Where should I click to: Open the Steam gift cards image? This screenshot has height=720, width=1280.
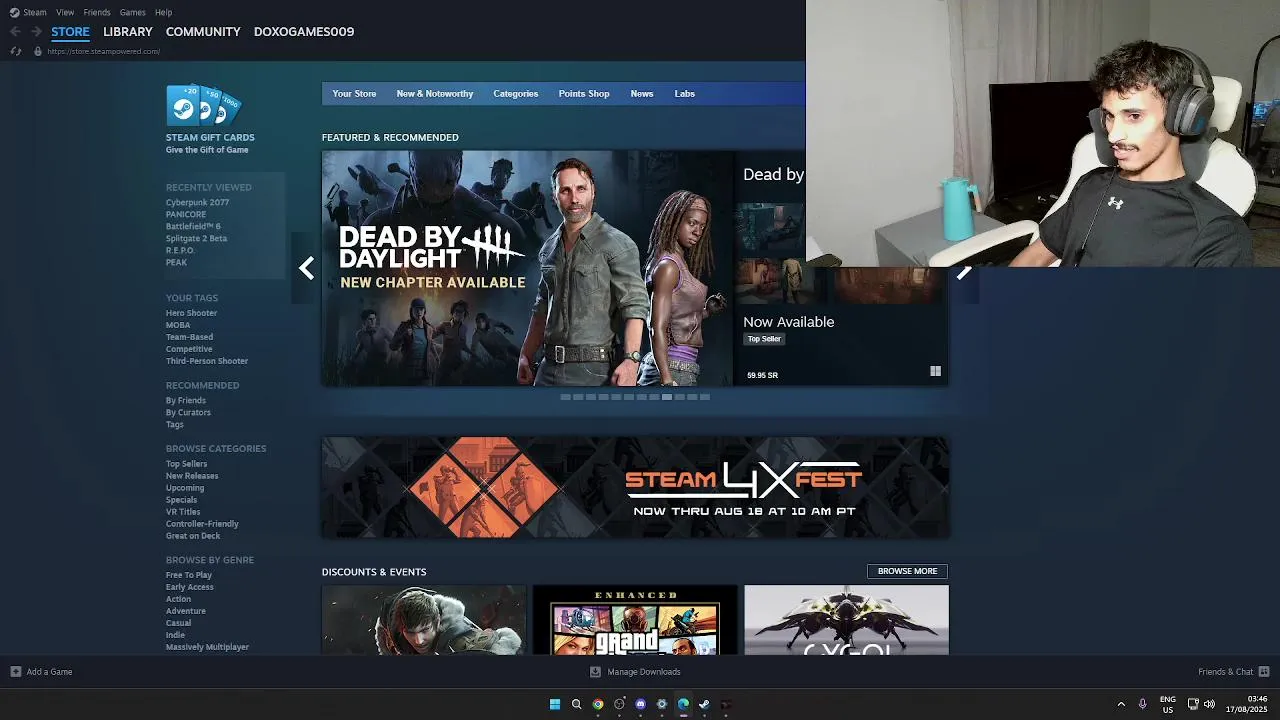pos(204,105)
